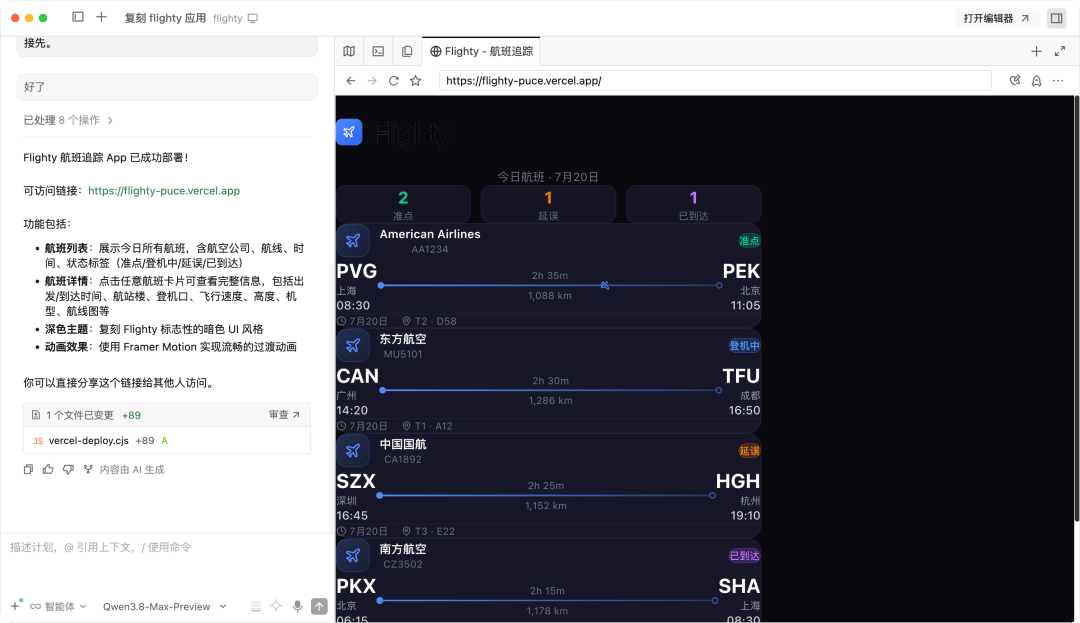Image resolution: width=1080 pixels, height=623 pixels.
Task: Start voice input with microphone icon
Action: [298, 606]
